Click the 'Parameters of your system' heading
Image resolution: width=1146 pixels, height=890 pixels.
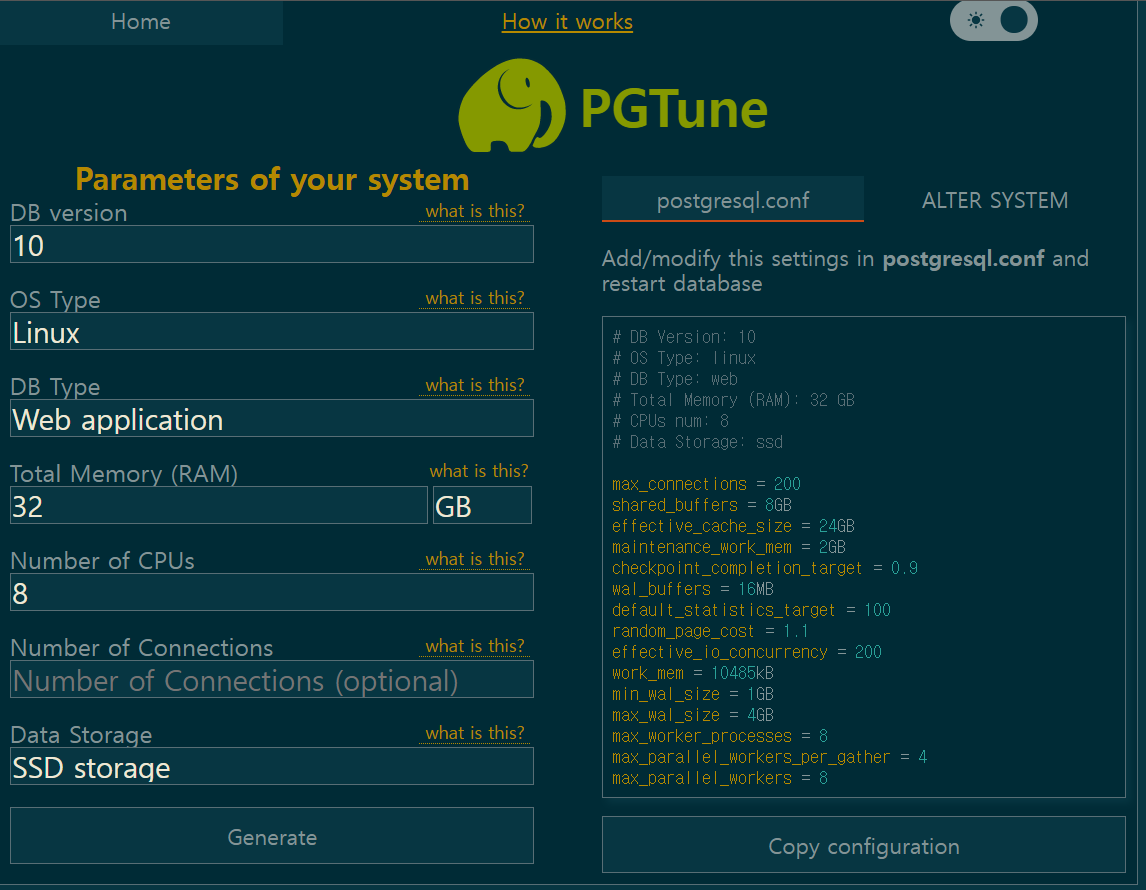coord(272,180)
